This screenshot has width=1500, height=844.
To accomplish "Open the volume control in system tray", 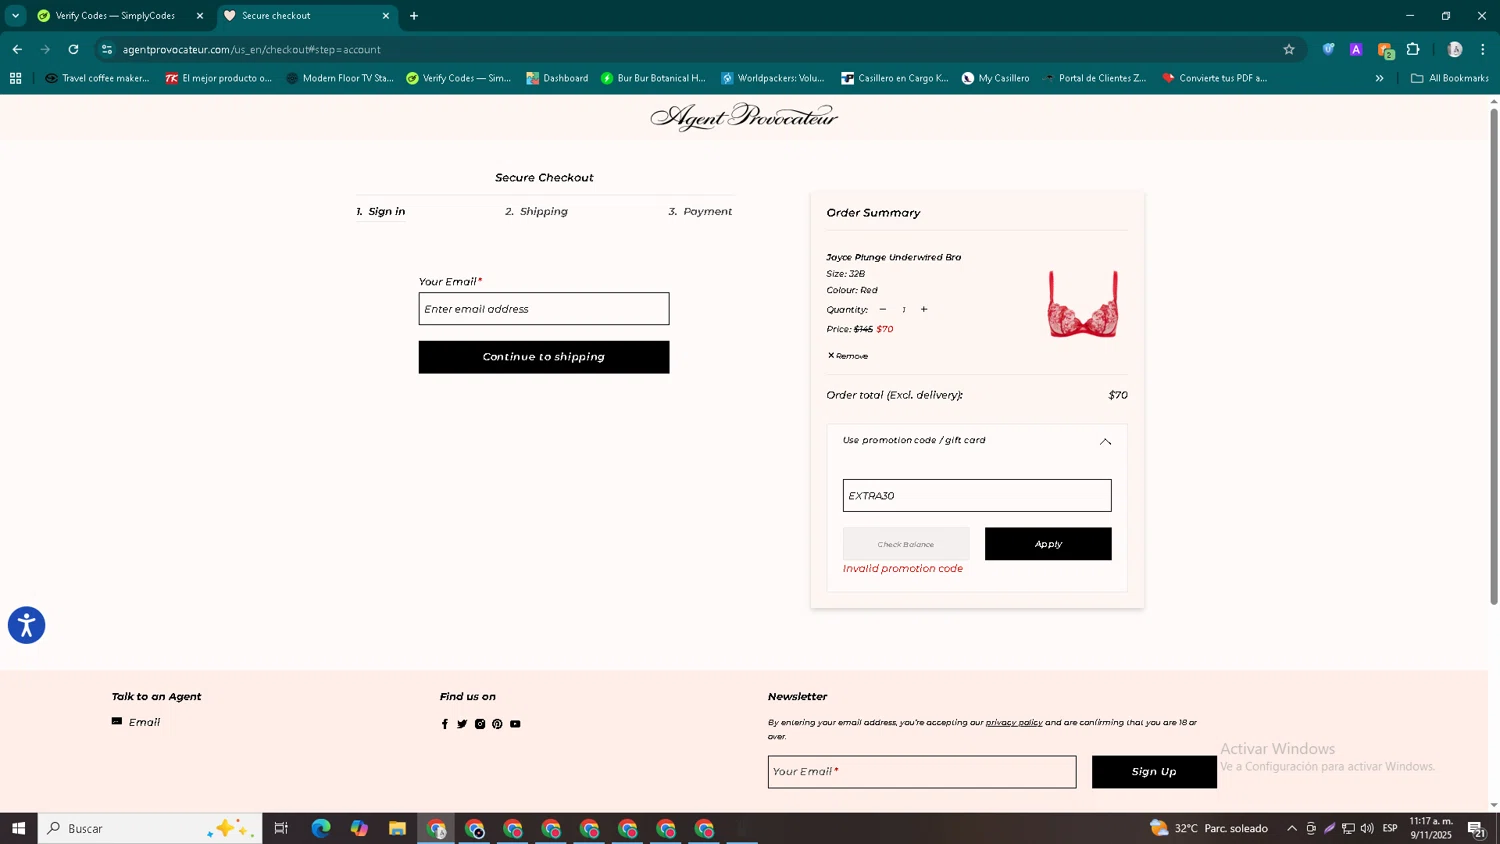I will pyautogui.click(x=1367, y=828).
